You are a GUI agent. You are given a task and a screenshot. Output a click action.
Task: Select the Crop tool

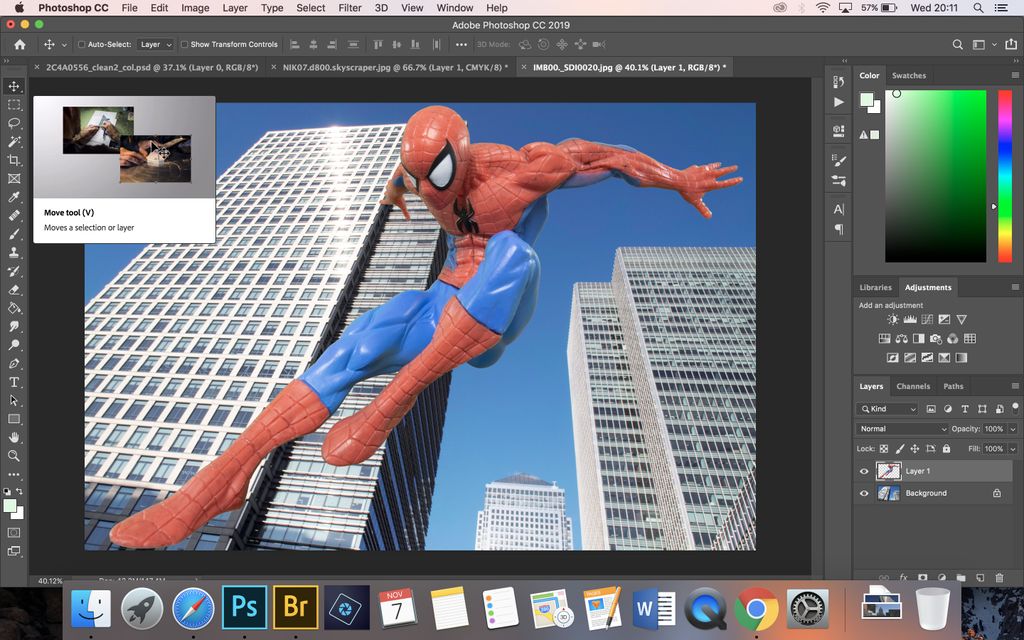[14, 159]
